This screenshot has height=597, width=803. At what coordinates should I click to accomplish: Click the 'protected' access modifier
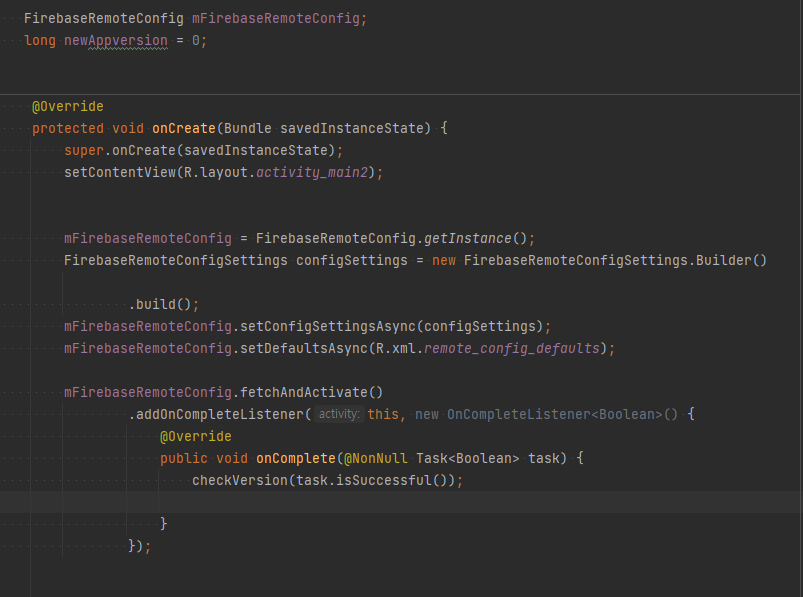coord(68,129)
